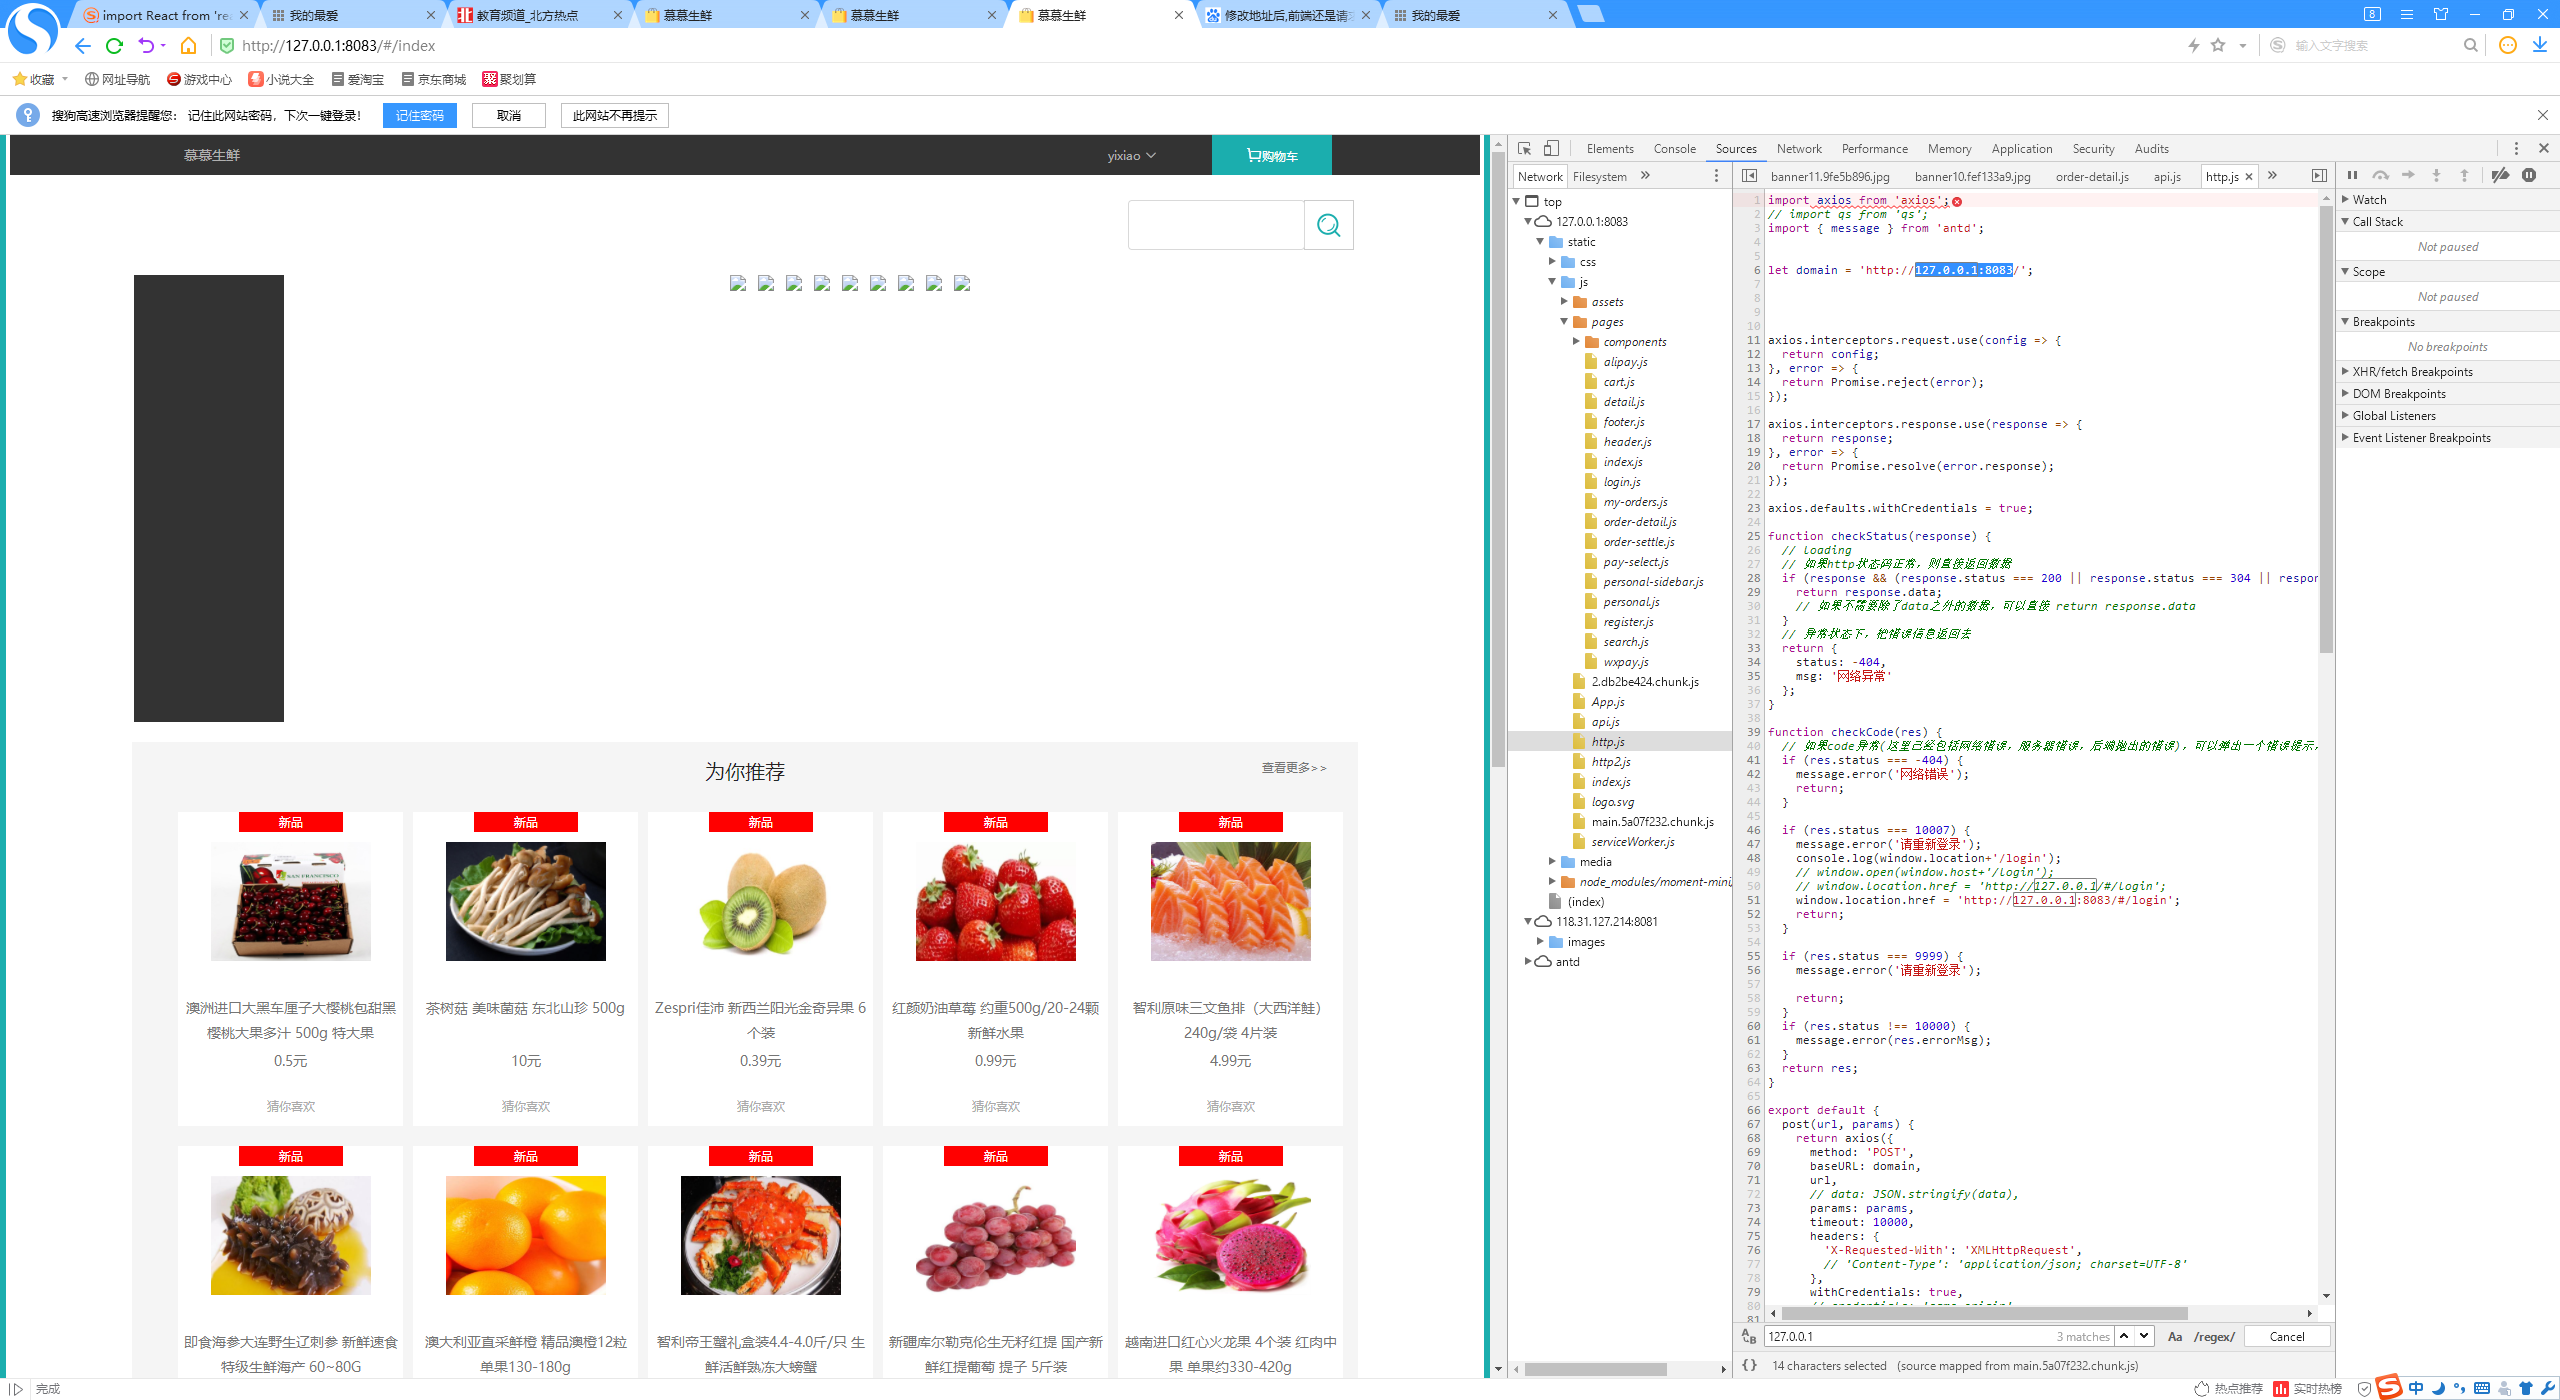Toggle /regex/ option in search bar
2560x1400 pixels.
2214,1336
